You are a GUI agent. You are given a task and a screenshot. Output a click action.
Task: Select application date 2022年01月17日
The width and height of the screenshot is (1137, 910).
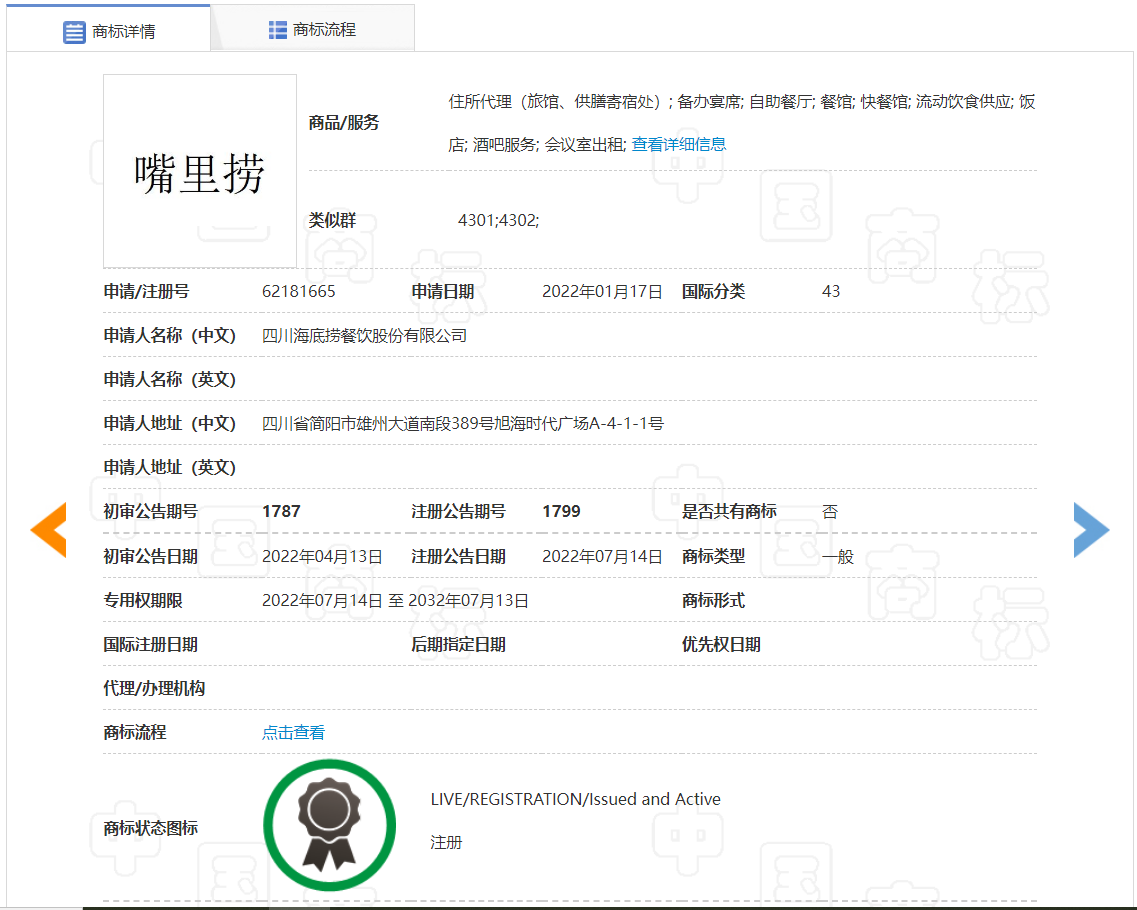[602, 291]
